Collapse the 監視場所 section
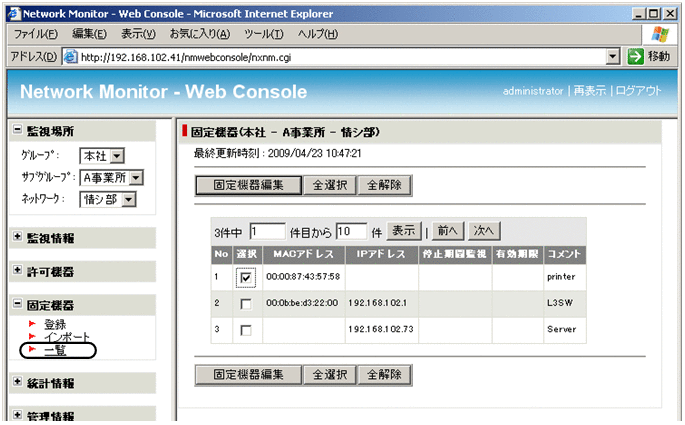 pos(17,129)
